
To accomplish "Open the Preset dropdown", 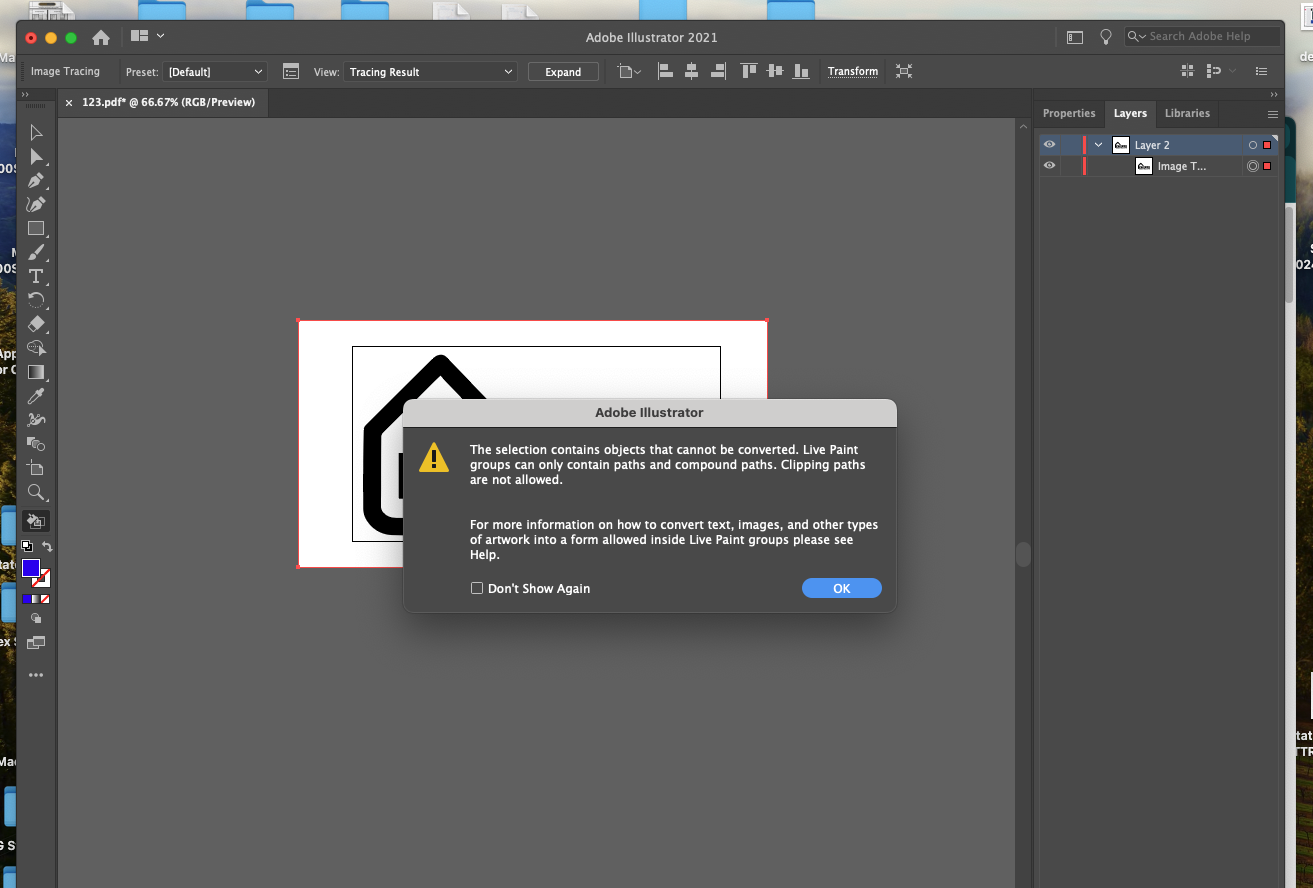I will click(215, 71).
